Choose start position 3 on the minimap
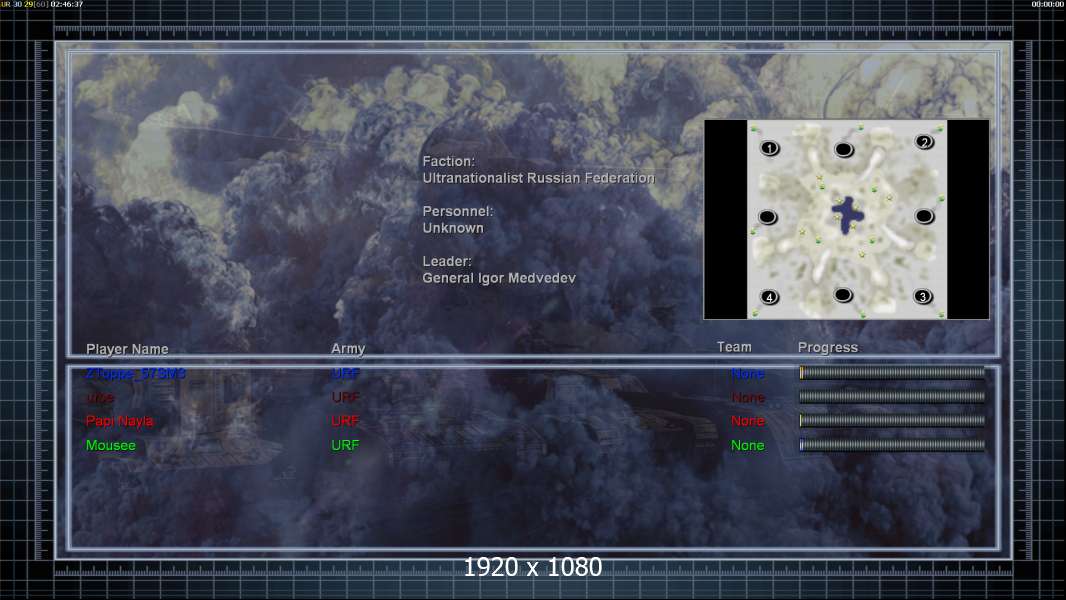This screenshot has width=1066, height=600. pos(923,296)
